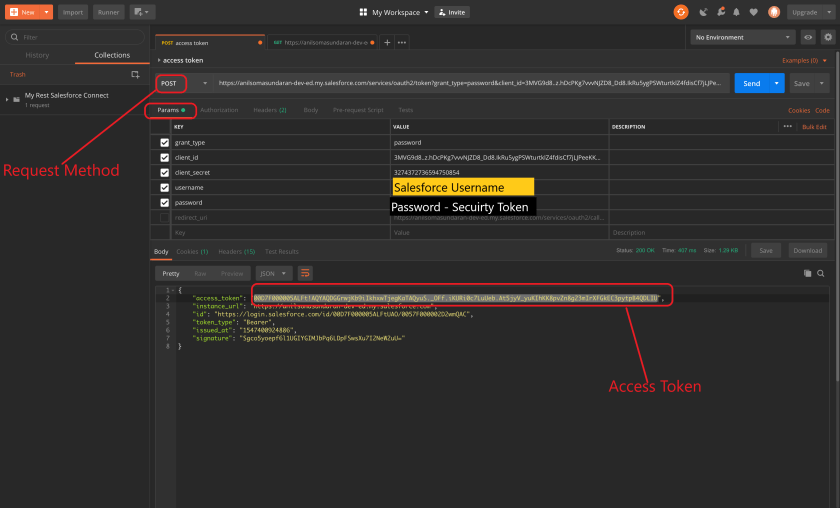Click the Invite button
840x508 pixels.
click(452, 12)
